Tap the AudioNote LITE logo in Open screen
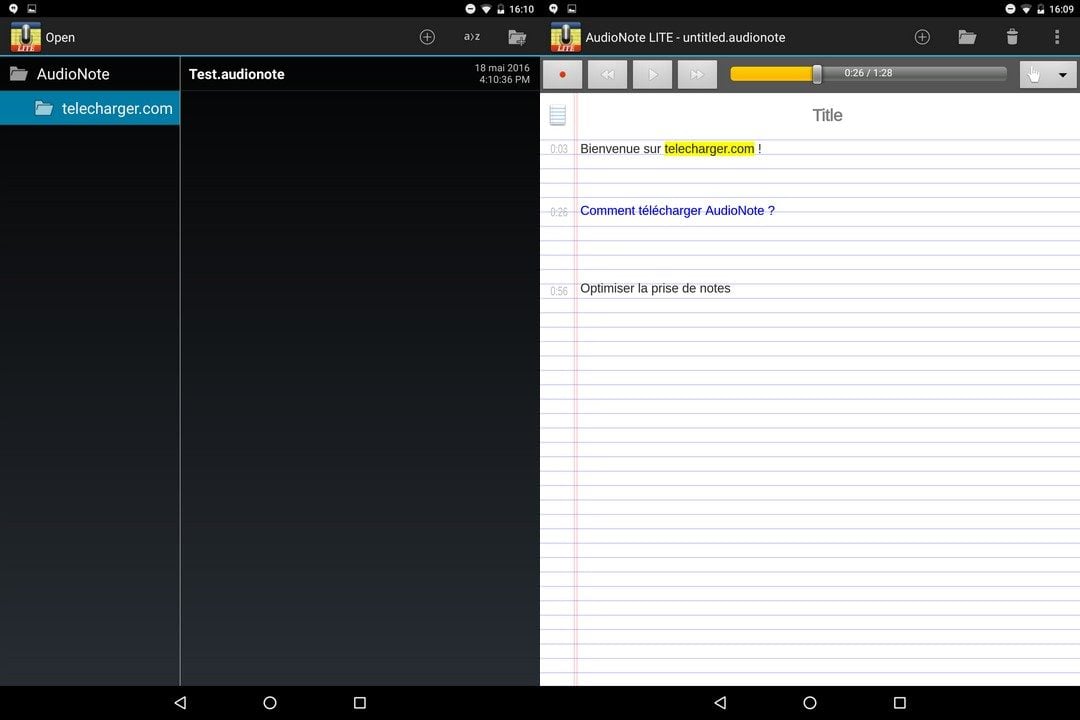1080x720 pixels. pyautogui.click(x=25, y=37)
